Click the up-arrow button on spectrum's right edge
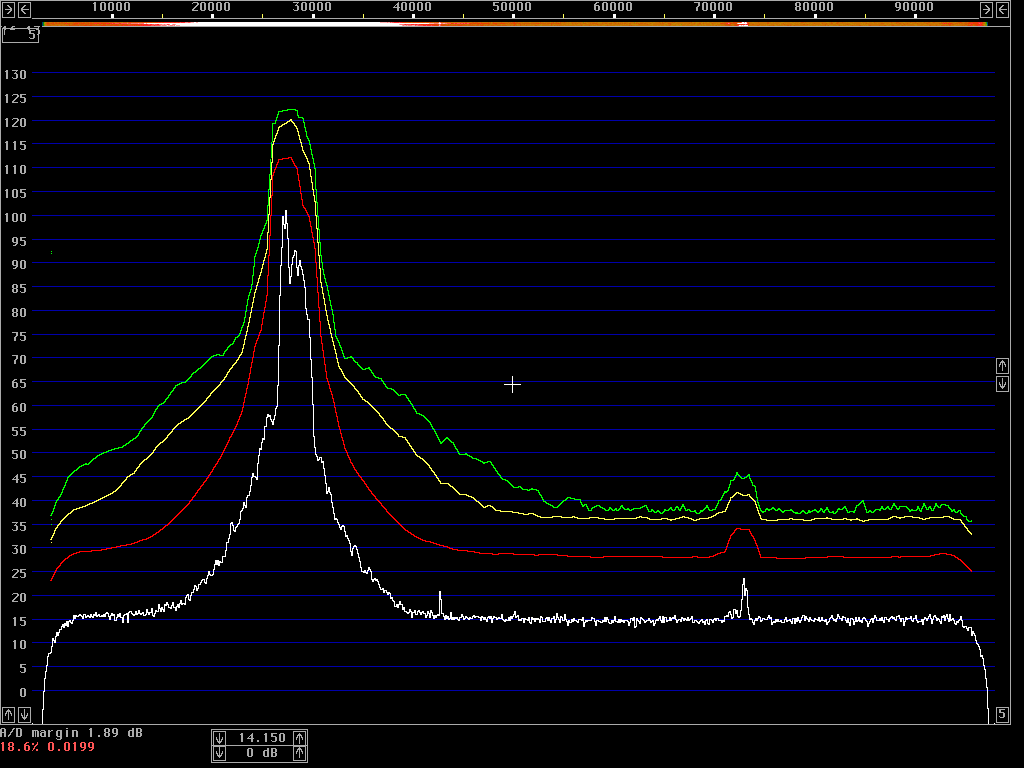 coord(1002,366)
